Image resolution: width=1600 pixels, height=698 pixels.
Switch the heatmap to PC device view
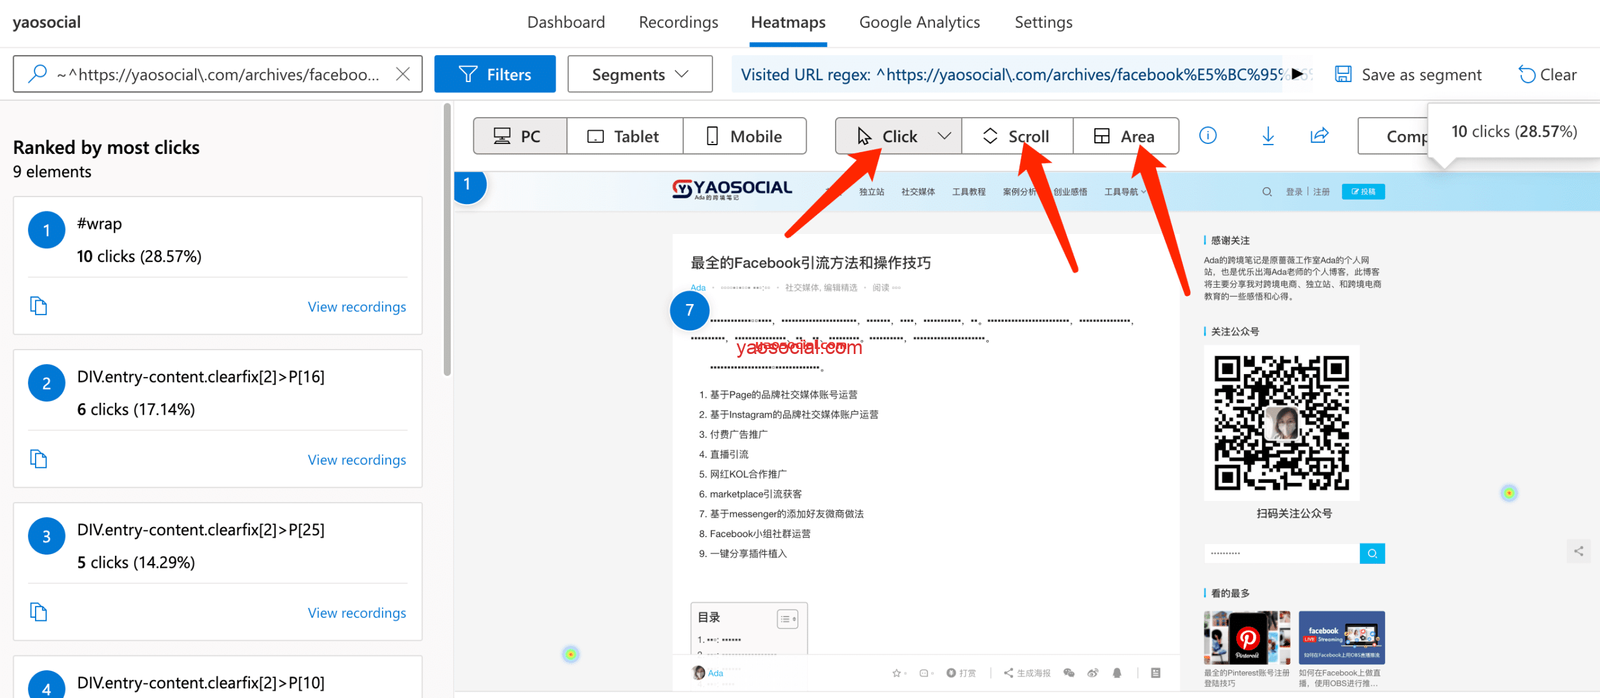pyautogui.click(x=519, y=136)
